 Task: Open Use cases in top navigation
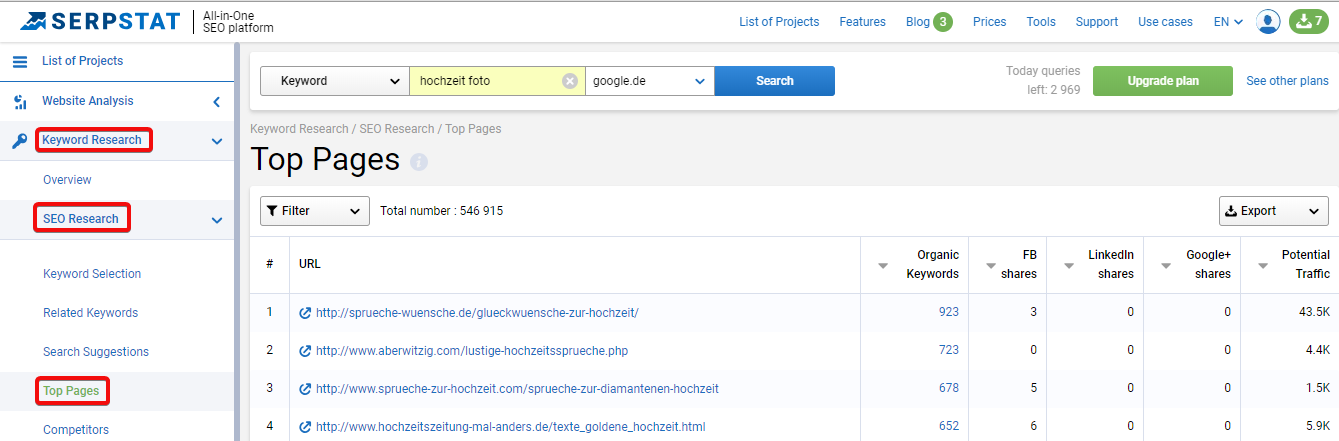point(1165,22)
